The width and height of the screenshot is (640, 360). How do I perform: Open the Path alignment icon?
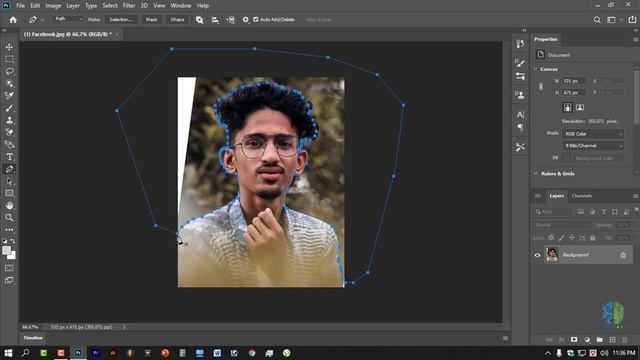pyautogui.click(x=215, y=20)
